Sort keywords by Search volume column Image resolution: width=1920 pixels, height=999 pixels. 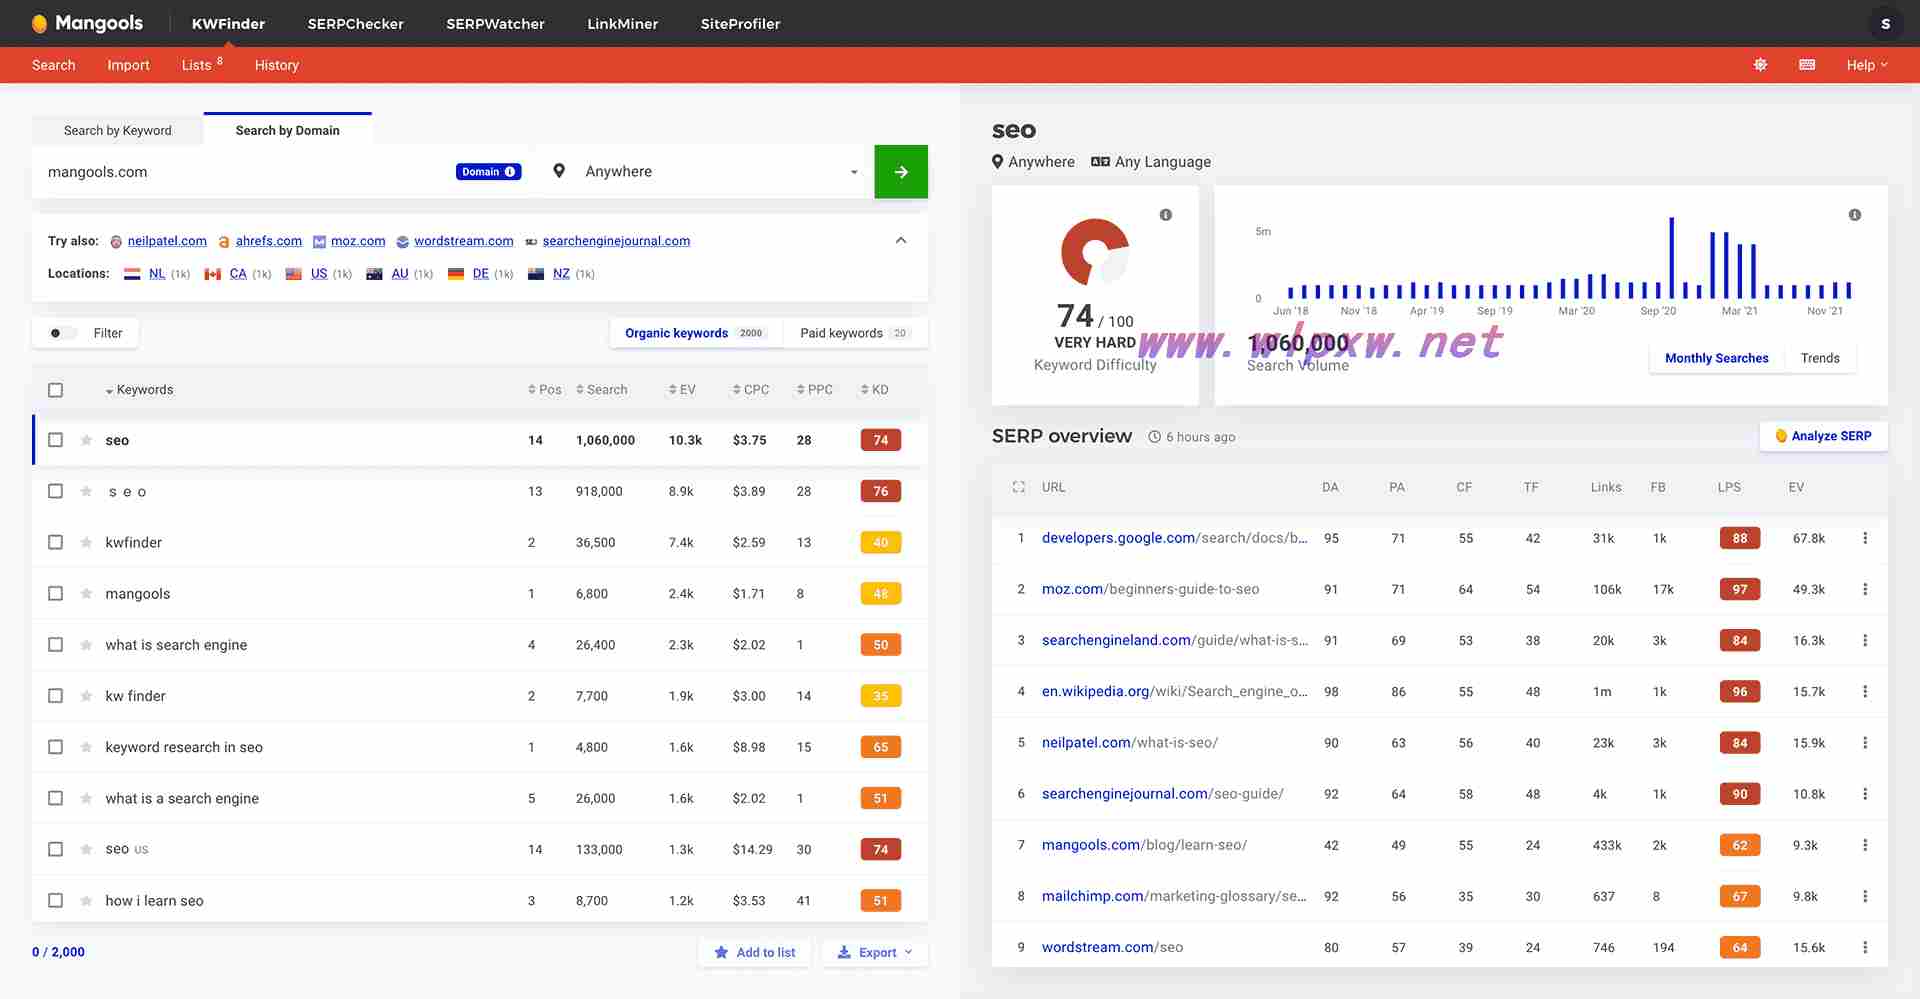tap(602, 390)
